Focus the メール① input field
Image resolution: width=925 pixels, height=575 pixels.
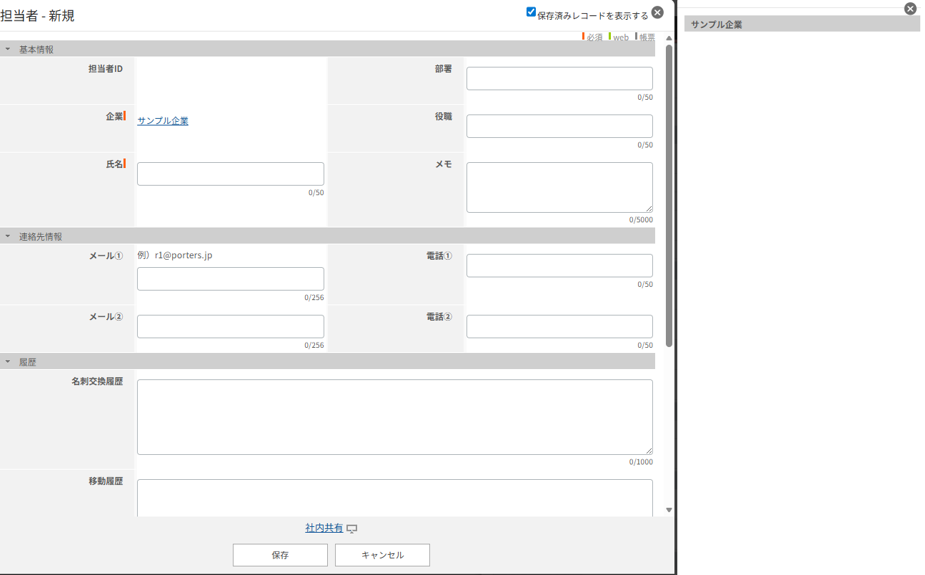click(230, 279)
